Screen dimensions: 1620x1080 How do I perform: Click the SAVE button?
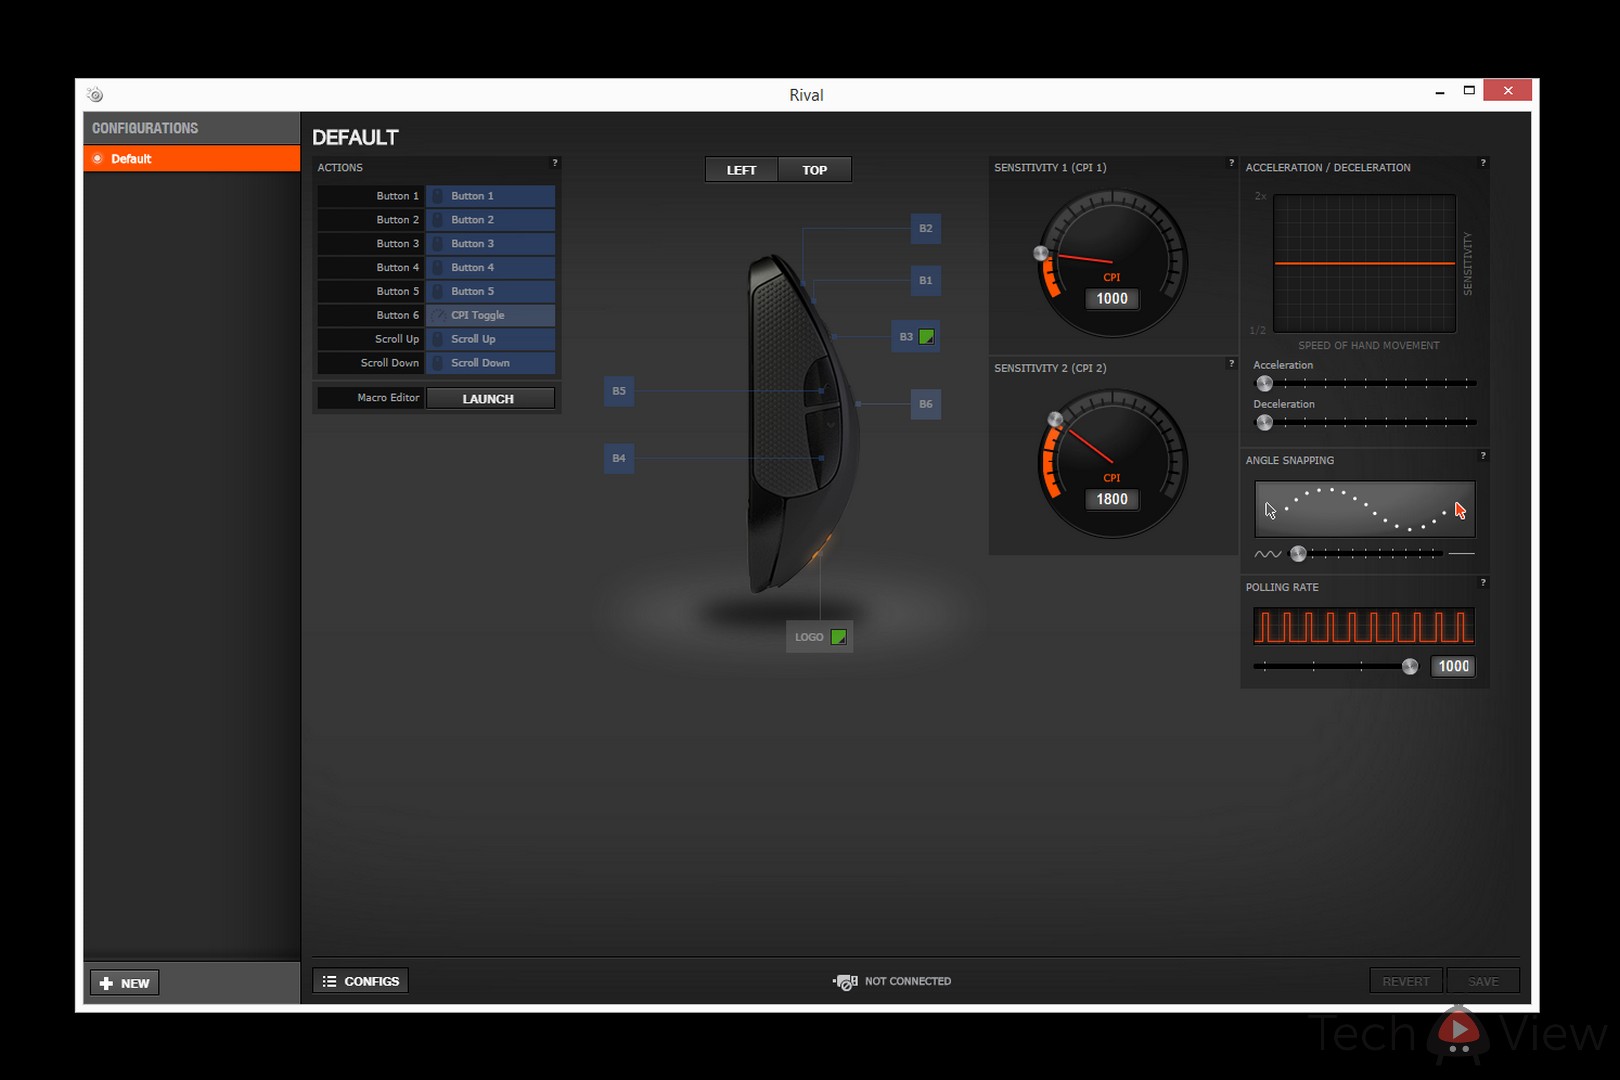coord(1483,981)
